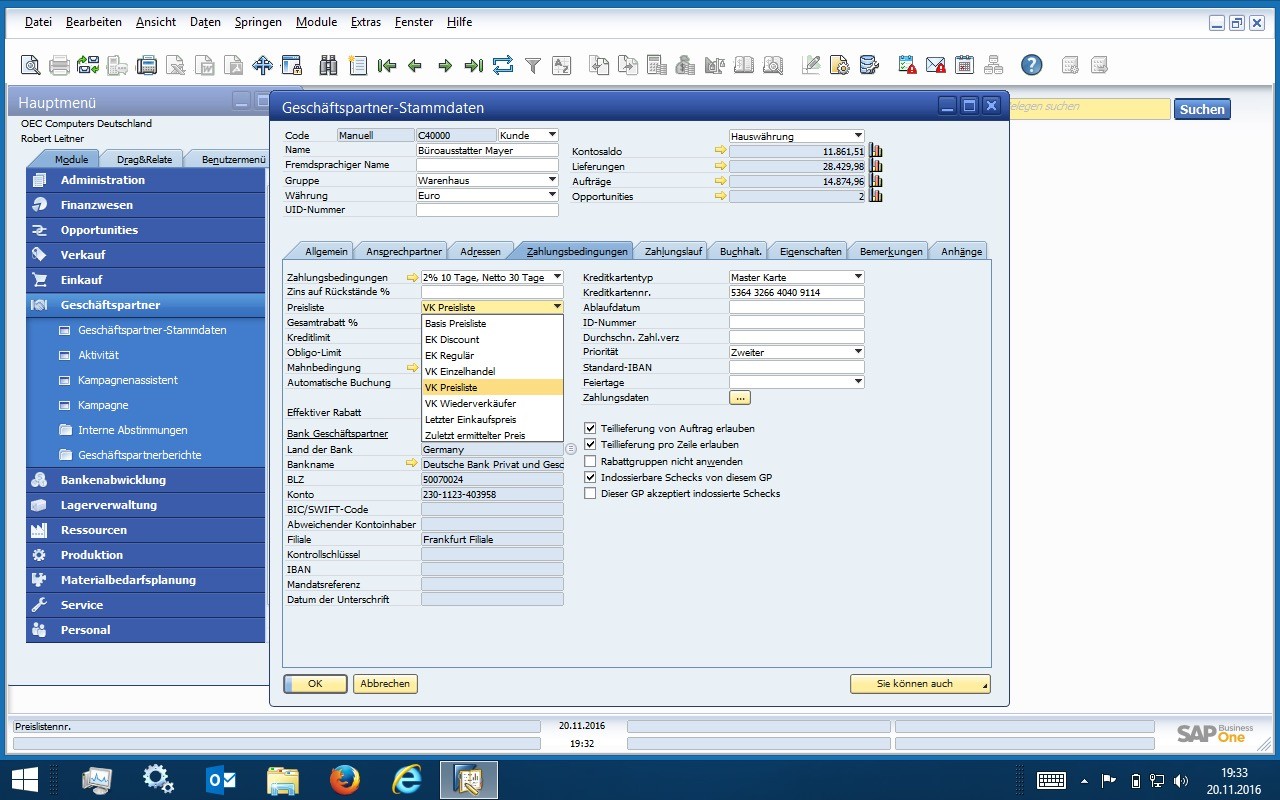The image size is (1280, 800).
Task: Uncheck Teillieferung von Auftrag erlauben
Action: [590, 428]
